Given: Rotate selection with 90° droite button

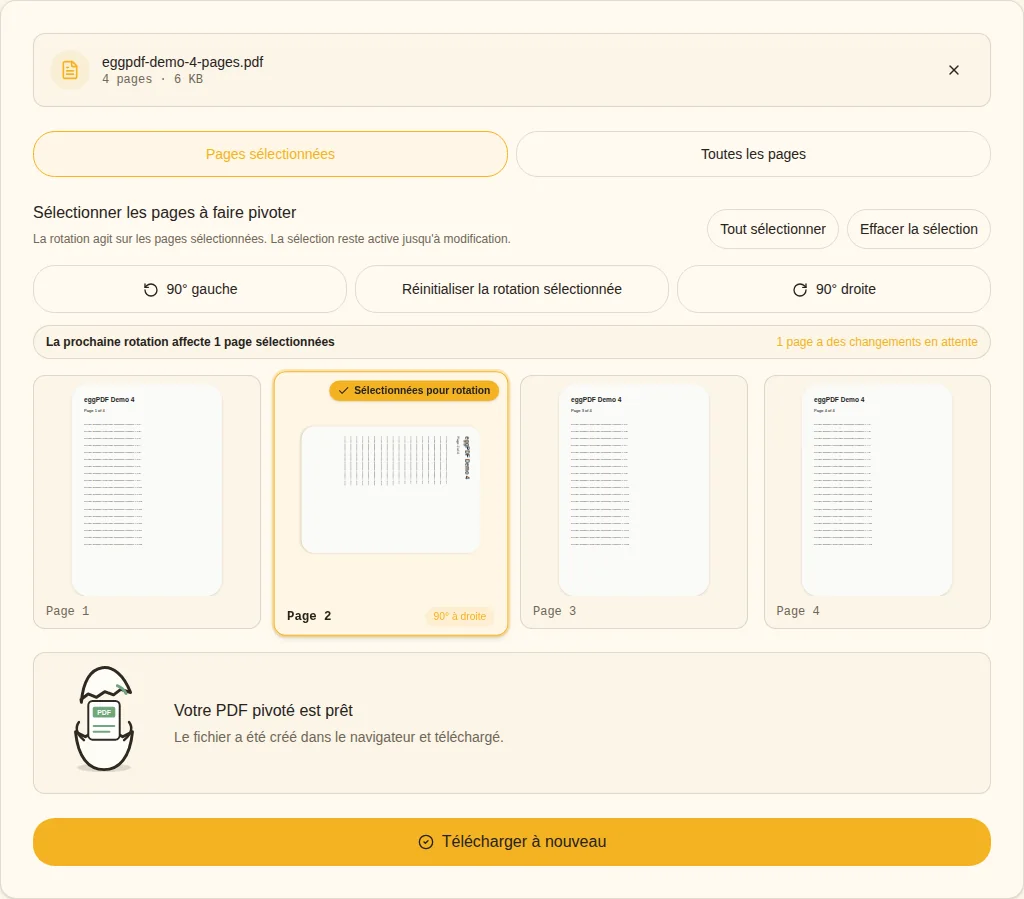Looking at the screenshot, I should (834, 289).
